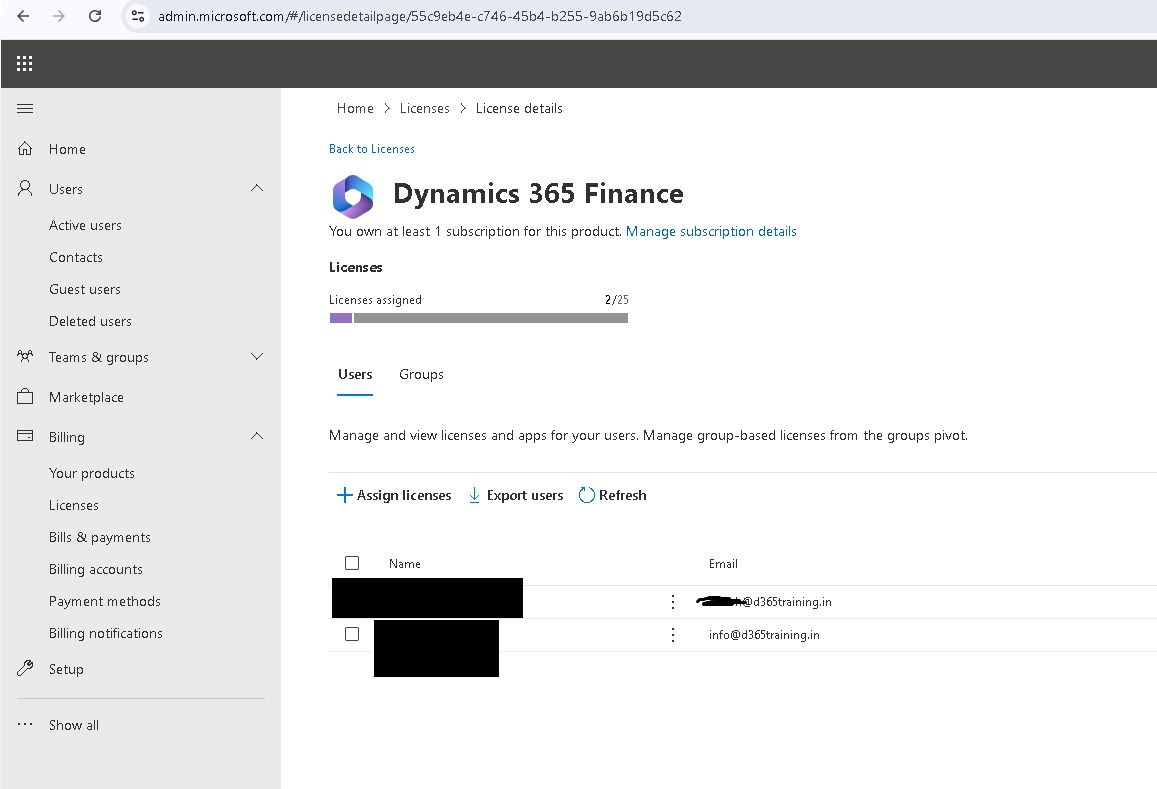Check the box for info@d365training.in row
Screen dimensions: 1157x789
352,634
